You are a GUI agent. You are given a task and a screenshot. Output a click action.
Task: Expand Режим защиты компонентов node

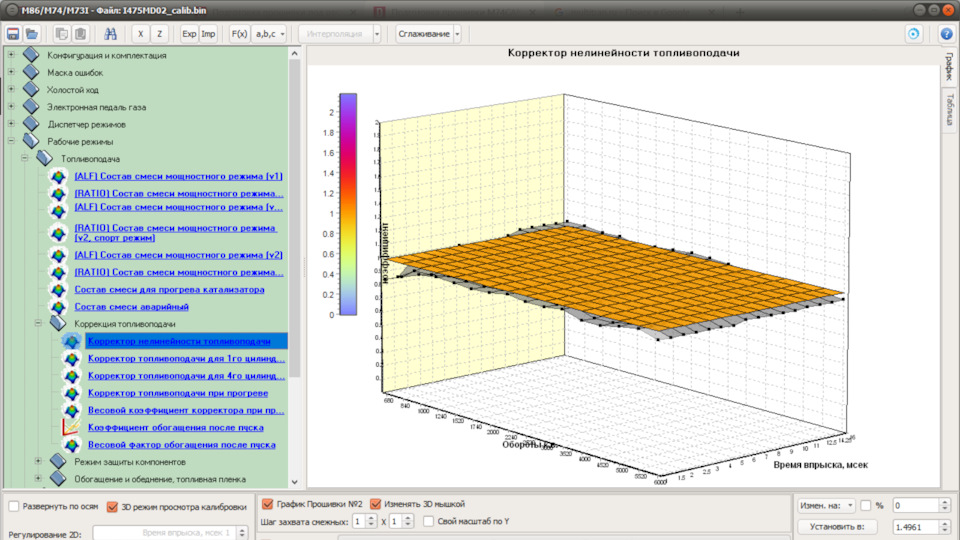[38, 461]
